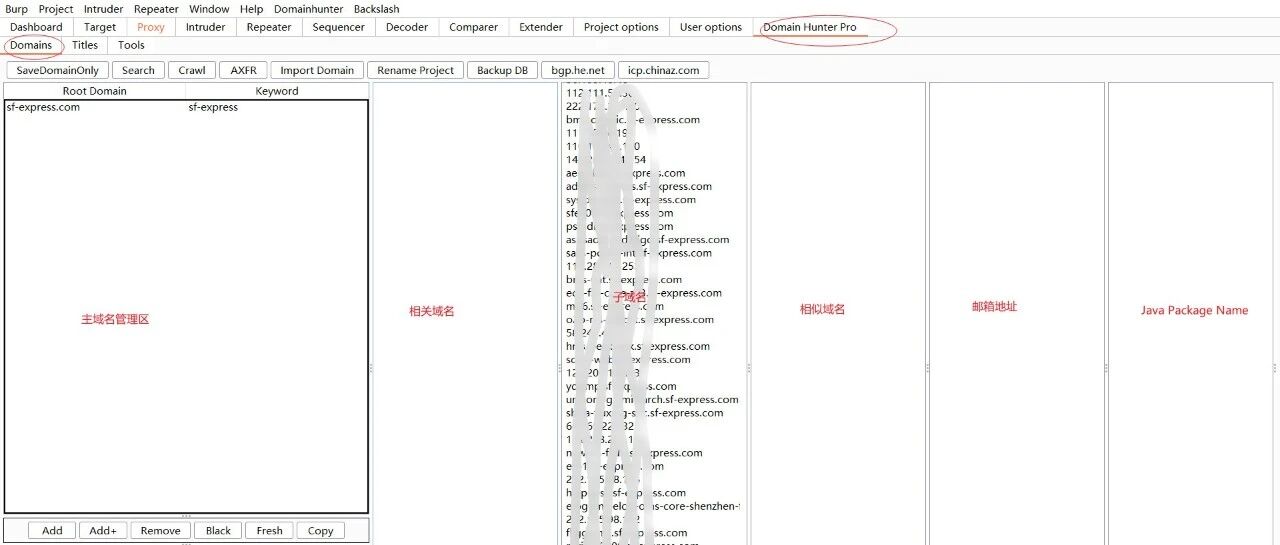The image size is (1280, 545).
Task: Click the Black button
Action: (218, 531)
